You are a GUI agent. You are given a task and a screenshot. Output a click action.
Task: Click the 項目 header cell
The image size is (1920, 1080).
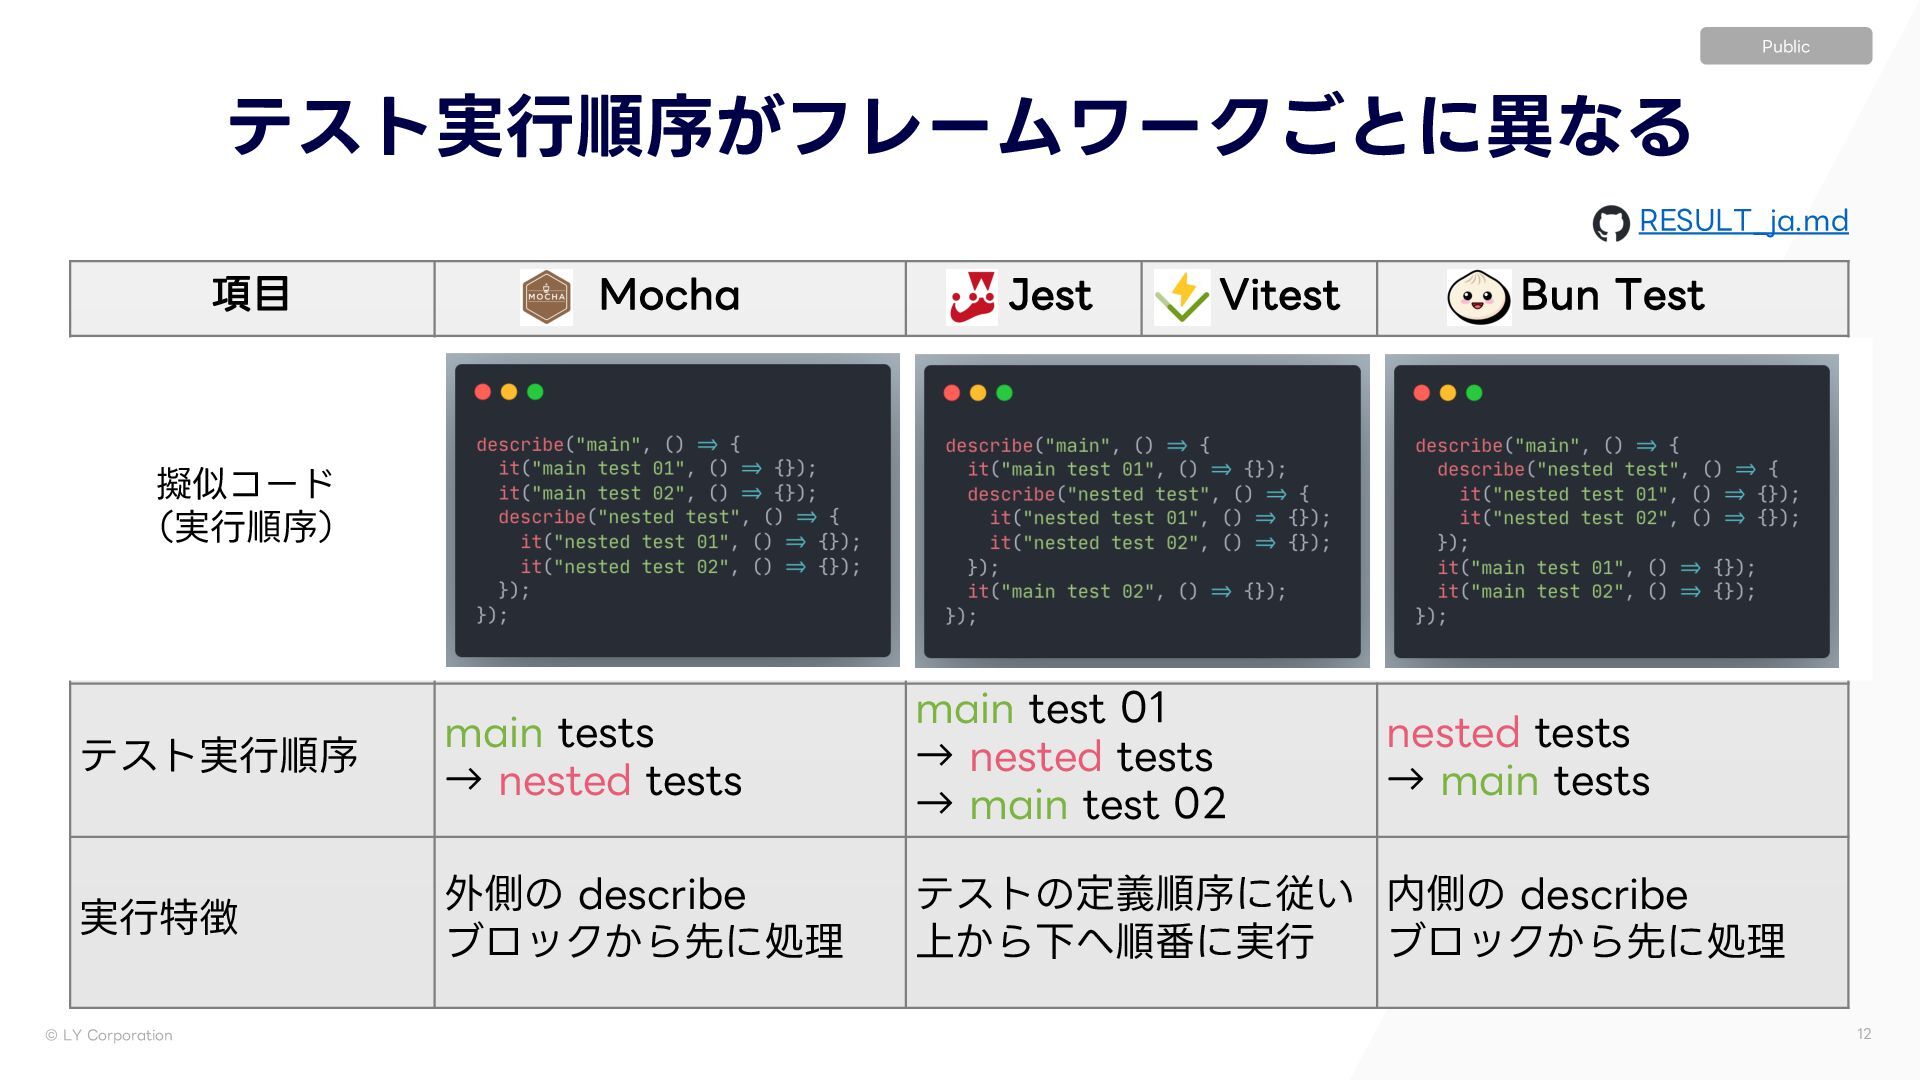(252, 298)
